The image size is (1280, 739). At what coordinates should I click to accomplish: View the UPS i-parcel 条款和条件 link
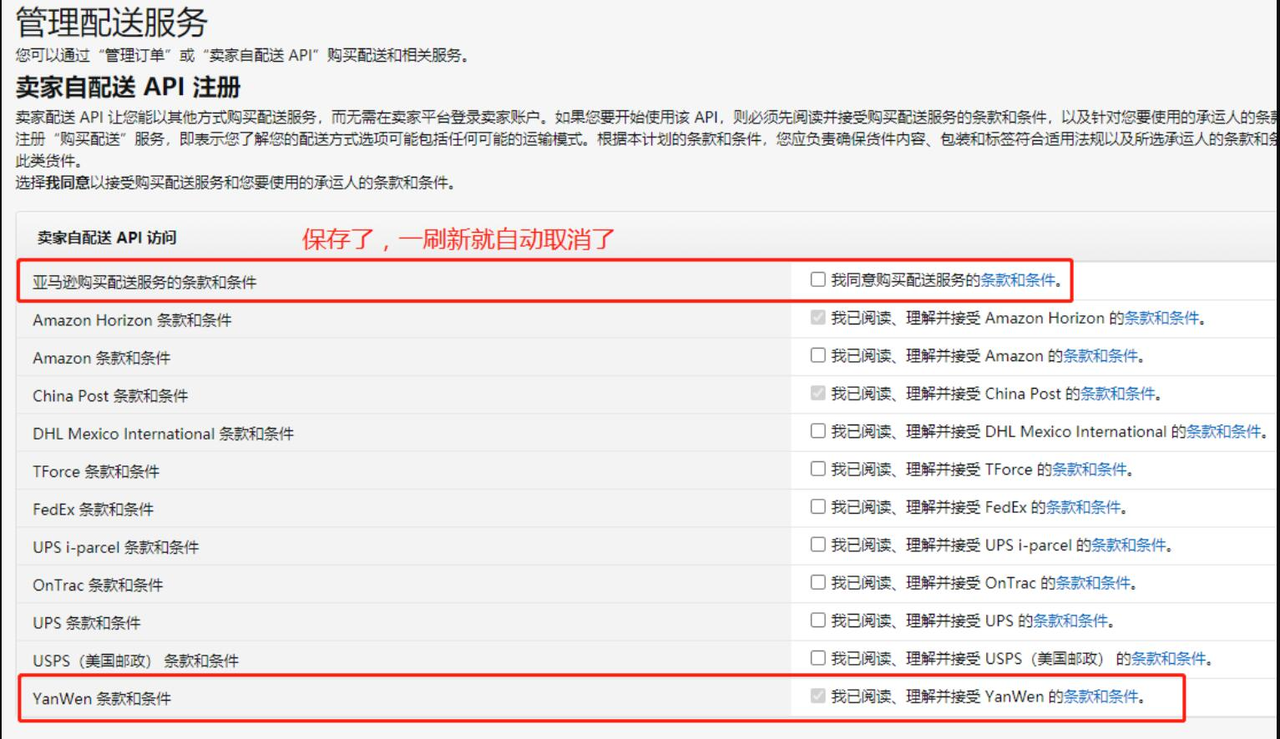1128,545
